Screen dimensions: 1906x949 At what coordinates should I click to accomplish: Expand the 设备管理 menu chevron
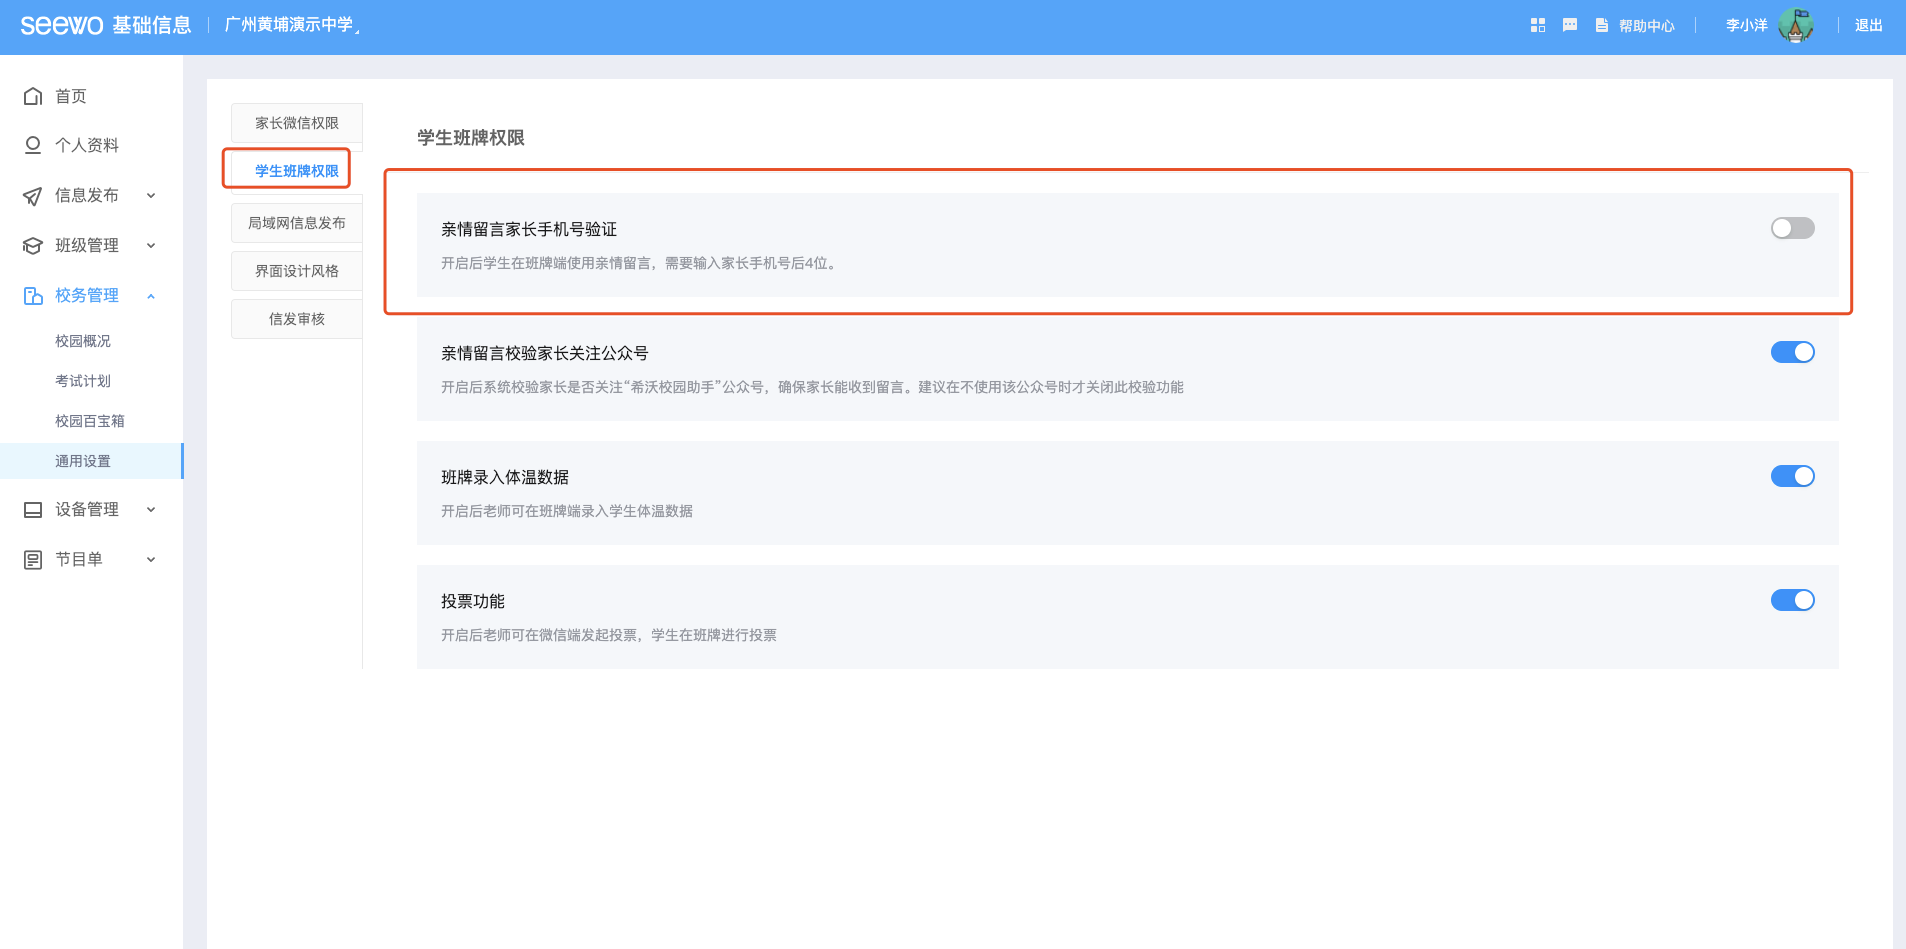point(151,510)
